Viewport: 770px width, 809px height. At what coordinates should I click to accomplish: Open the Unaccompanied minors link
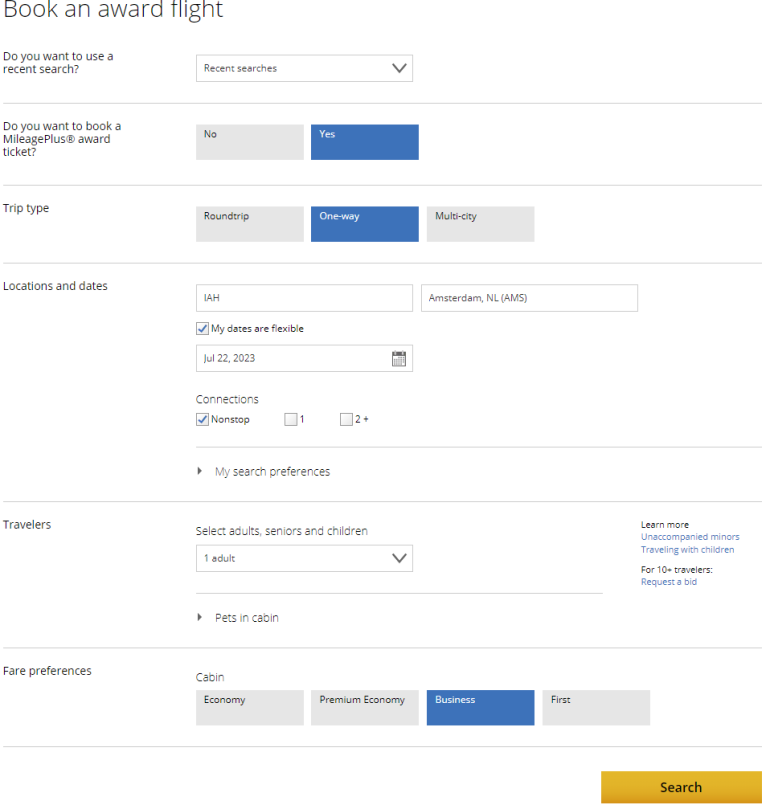coord(690,537)
